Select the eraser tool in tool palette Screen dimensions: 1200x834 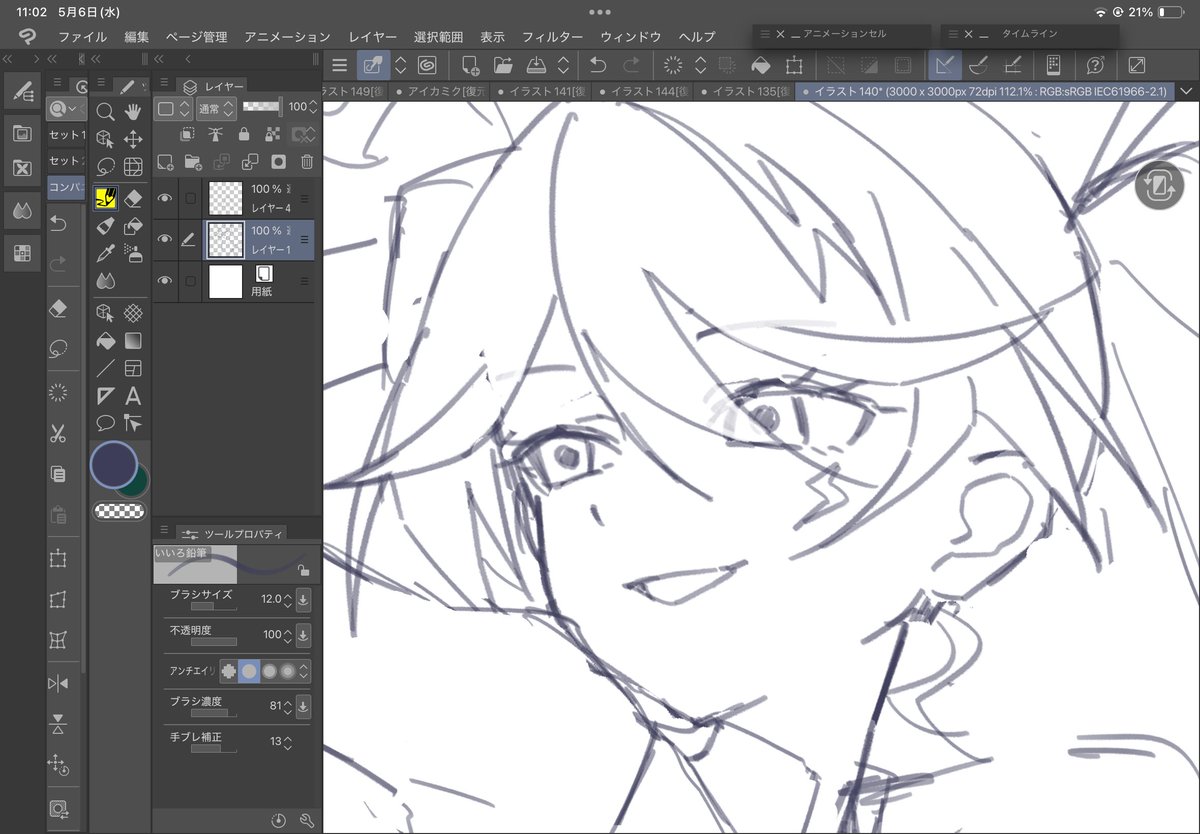coord(133,198)
